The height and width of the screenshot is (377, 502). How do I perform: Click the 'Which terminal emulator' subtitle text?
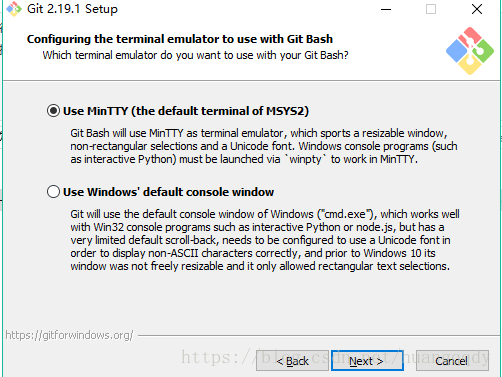(x=195, y=55)
